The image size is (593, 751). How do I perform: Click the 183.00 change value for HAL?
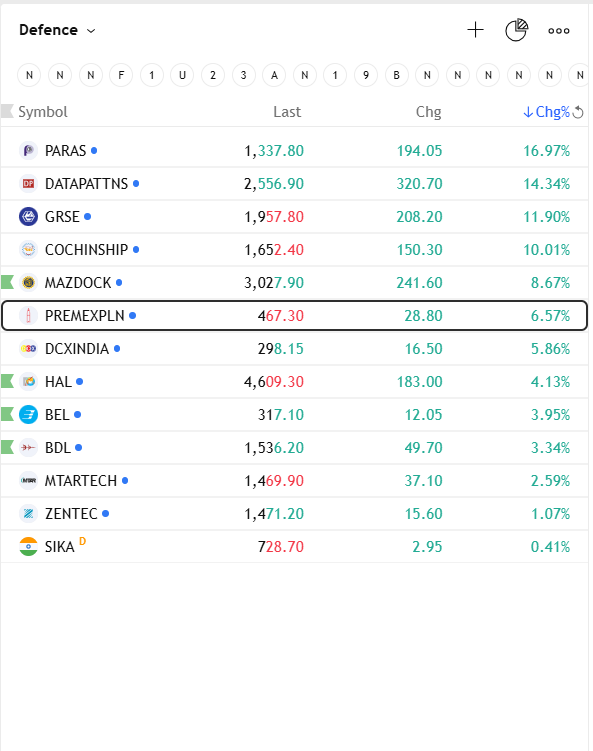pyautogui.click(x=419, y=382)
